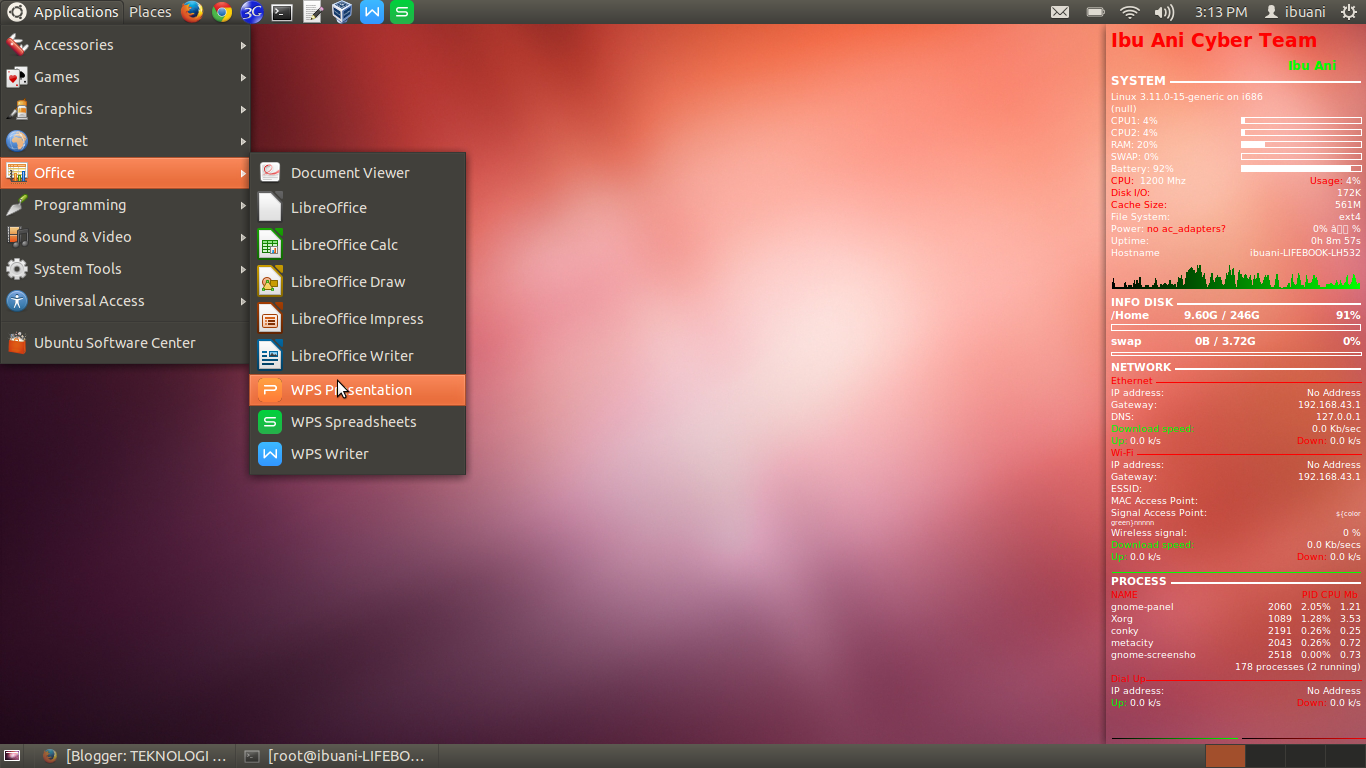This screenshot has width=1366, height=768.
Task: Select the Accessories menu category
Action: (x=125, y=45)
